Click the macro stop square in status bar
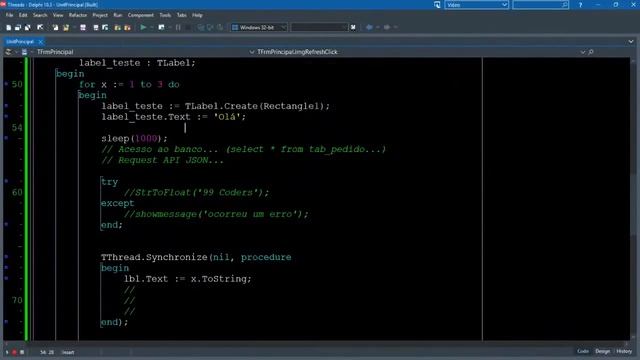The image size is (640, 360). coord(22,352)
